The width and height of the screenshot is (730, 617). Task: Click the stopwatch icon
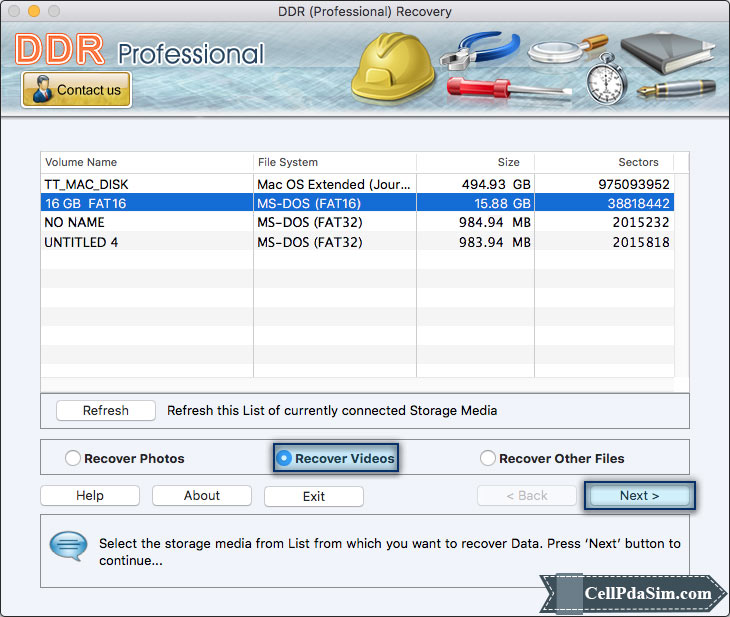coord(605,79)
